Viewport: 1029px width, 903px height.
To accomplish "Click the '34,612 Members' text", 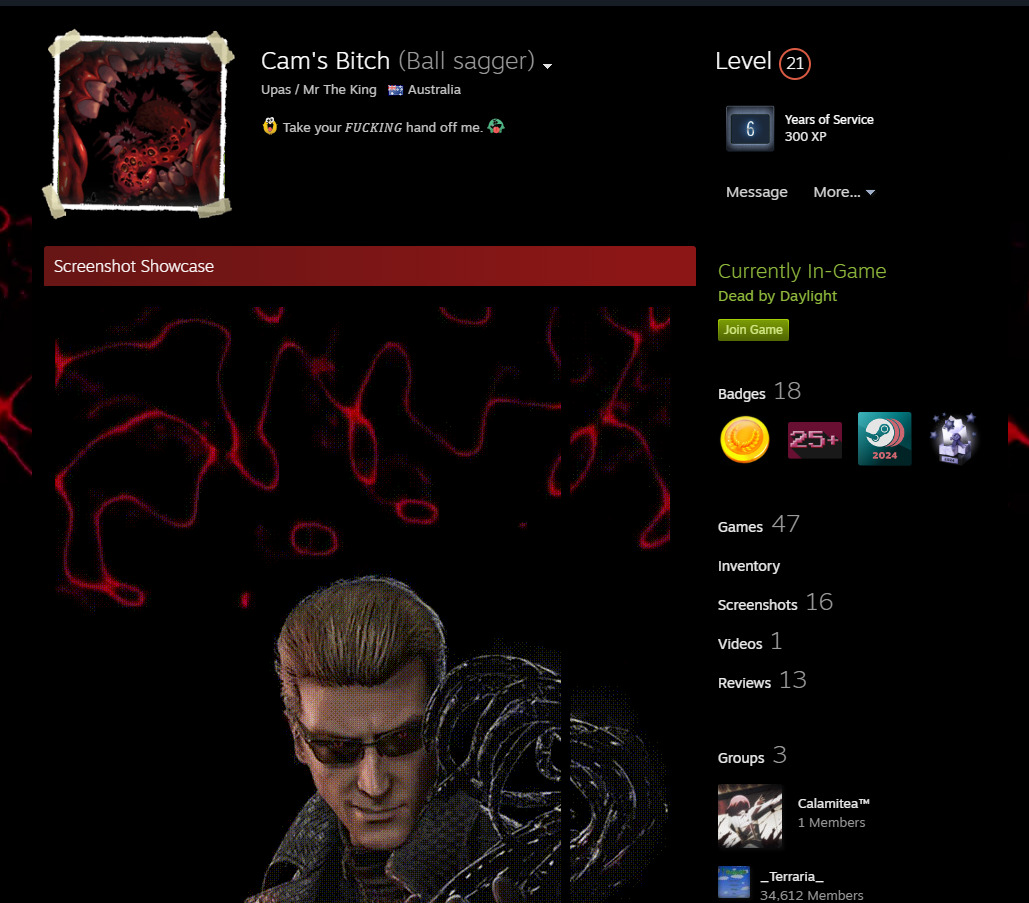I will click(x=812, y=895).
